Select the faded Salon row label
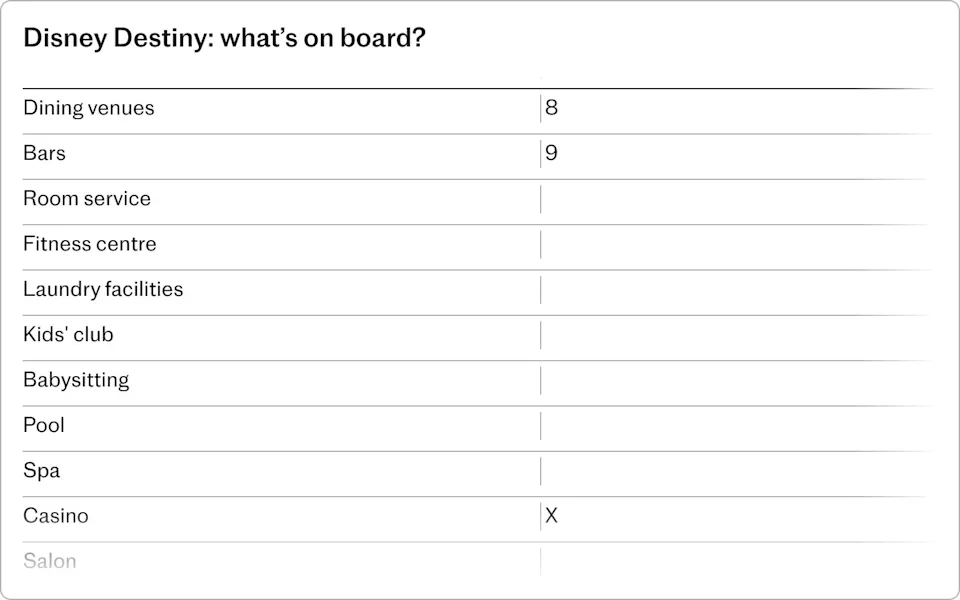Viewport: 960px width, 600px height. click(x=50, y=561)
